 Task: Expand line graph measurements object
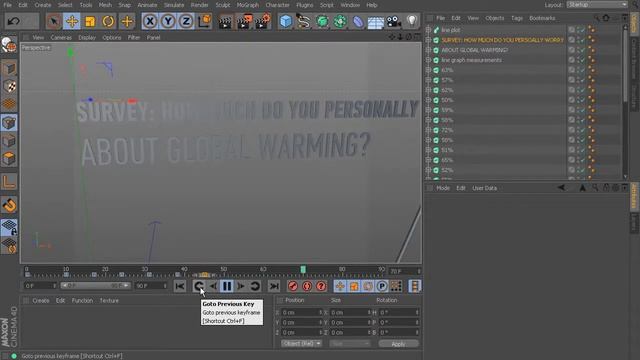click(x=428, y=60)
